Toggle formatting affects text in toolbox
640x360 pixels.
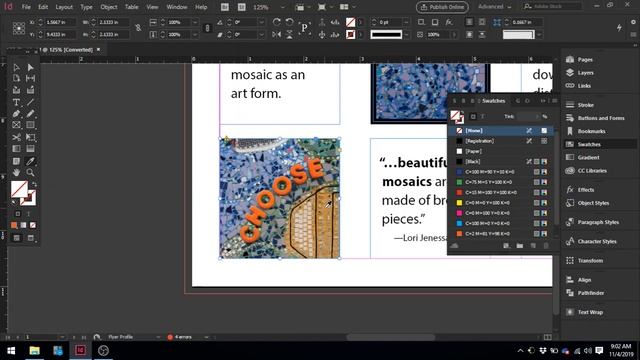(x=28, y=214)
